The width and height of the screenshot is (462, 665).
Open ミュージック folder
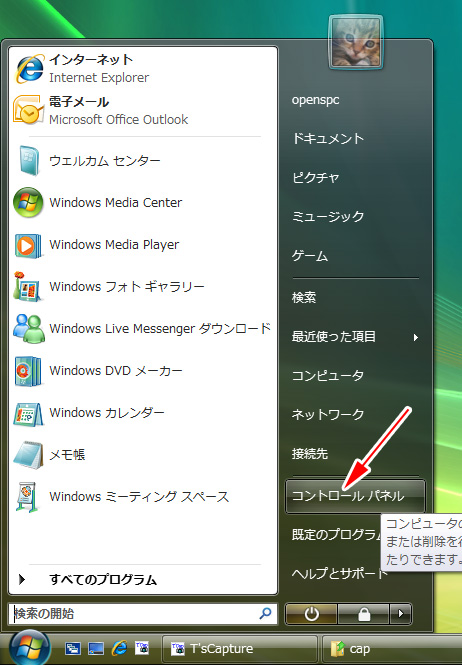click(328, 216)
